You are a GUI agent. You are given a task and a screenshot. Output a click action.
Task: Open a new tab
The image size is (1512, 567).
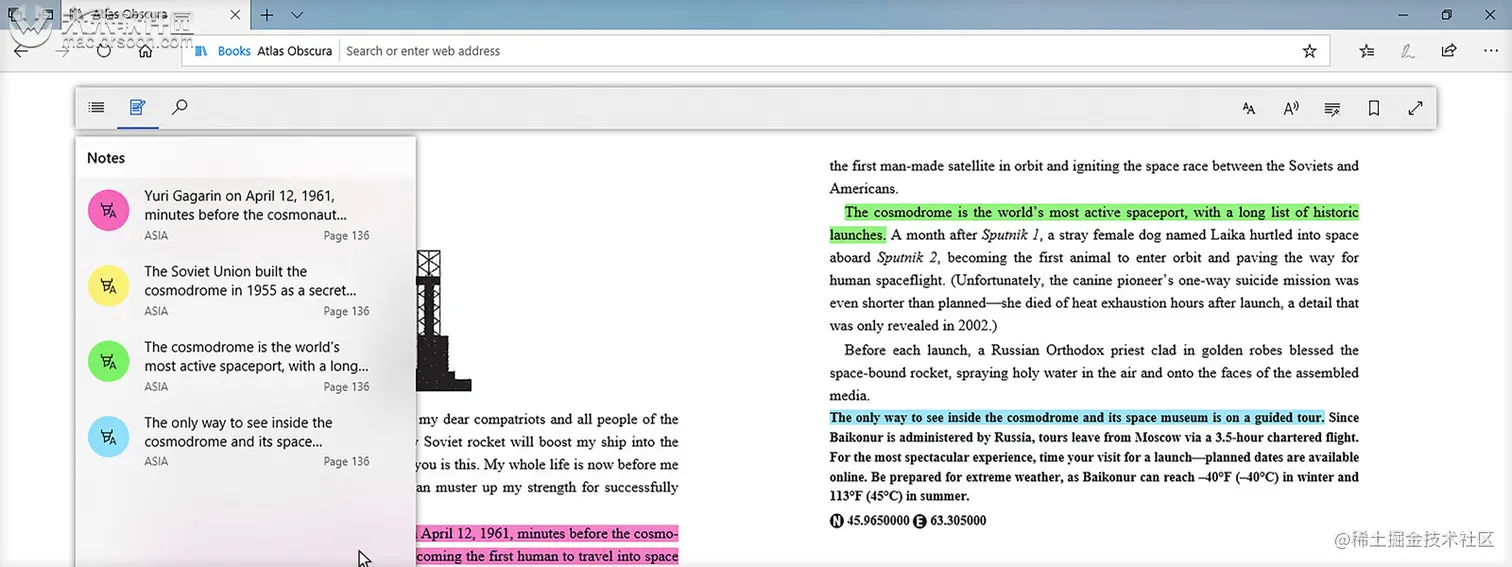point(267,15)
